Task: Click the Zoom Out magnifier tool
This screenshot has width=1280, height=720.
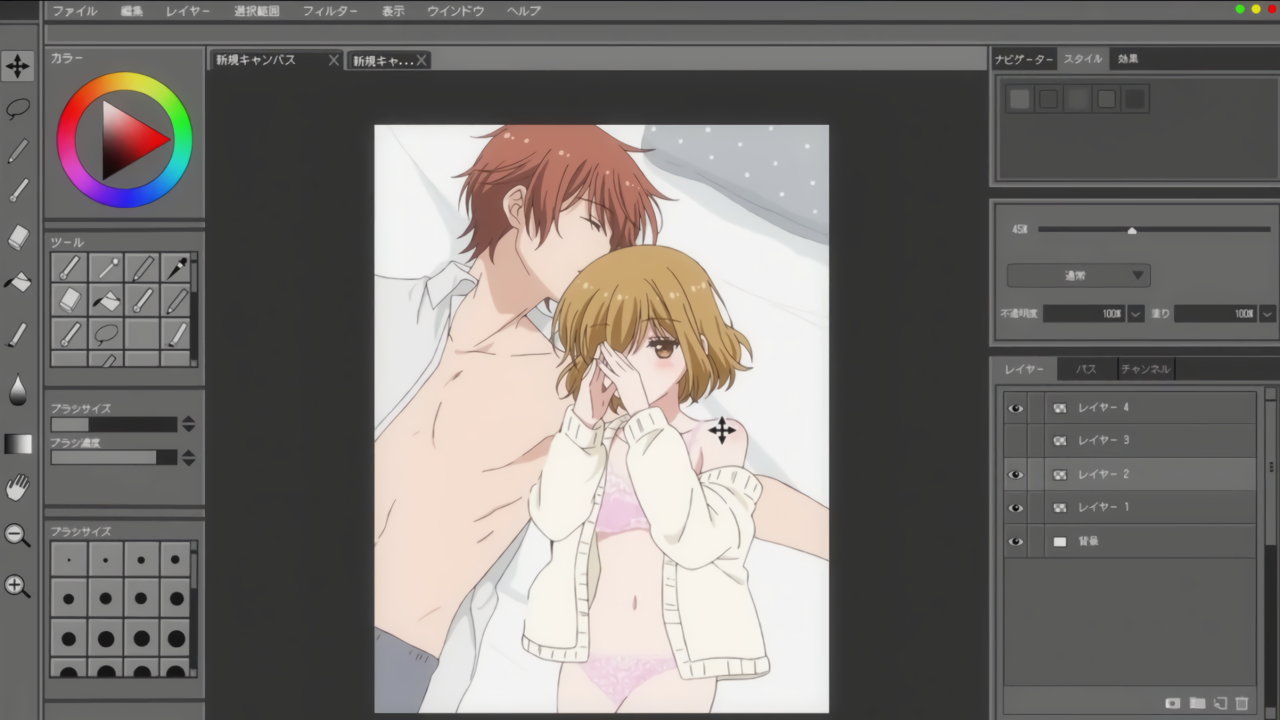Action: pyautogui.click(x=18, y=536)
